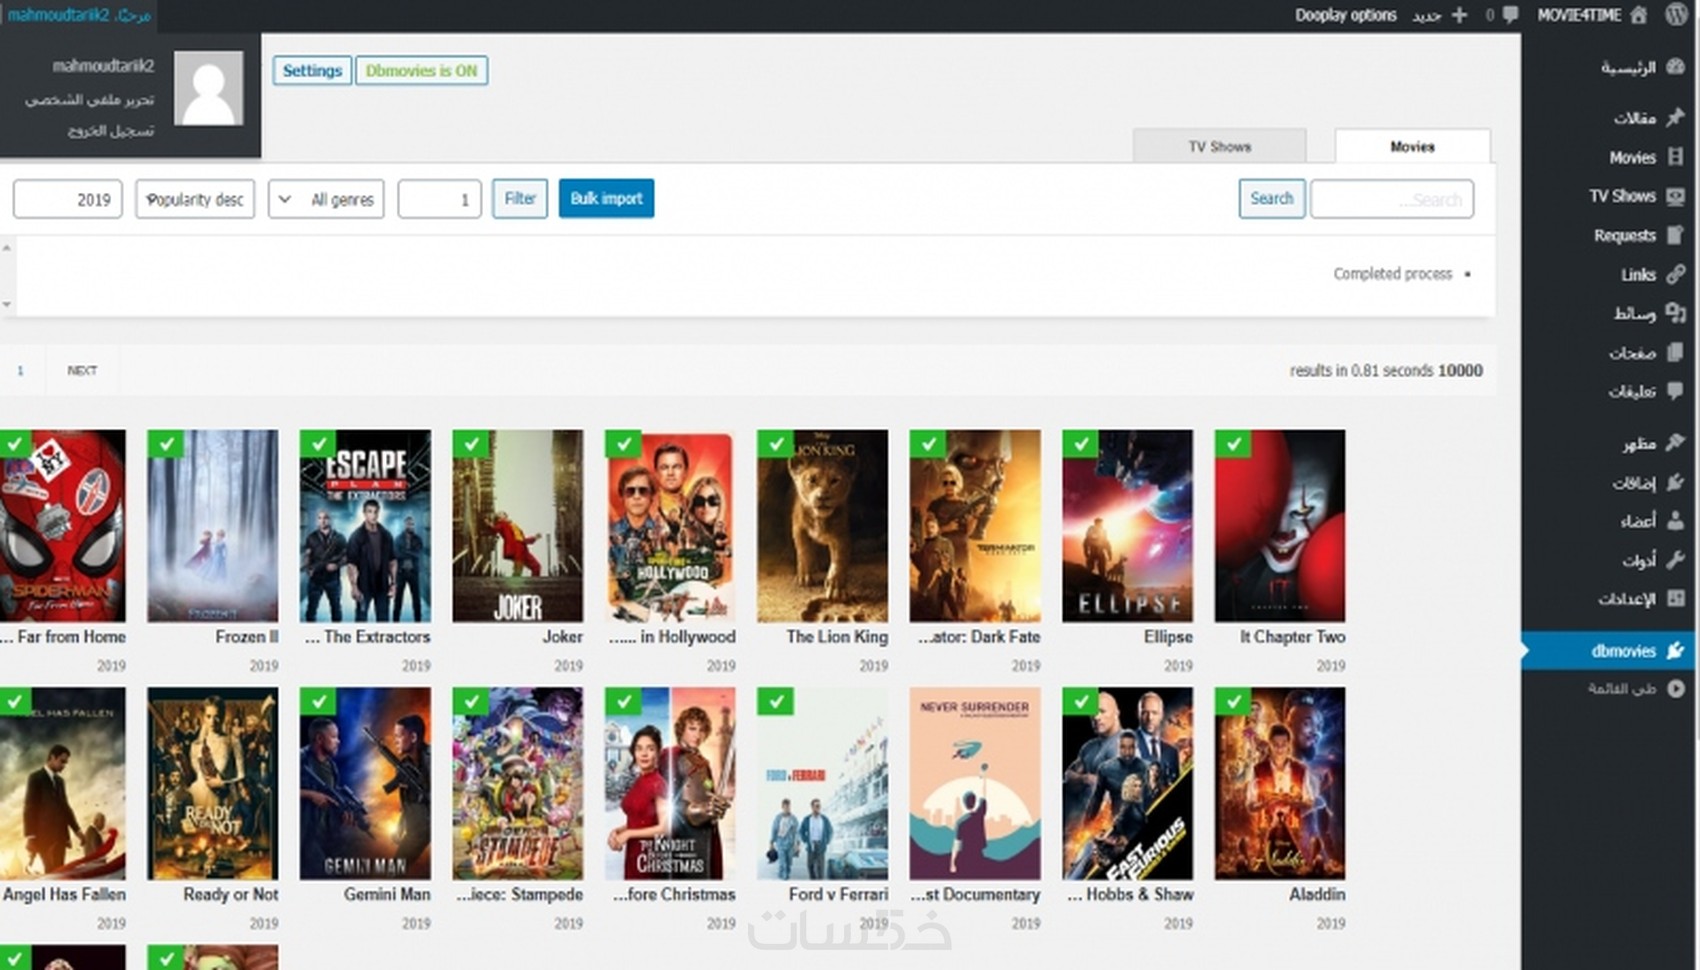Screen dimensions: 1700x970
Task: Open the All genres dropdown
Action: pos(326,199)
